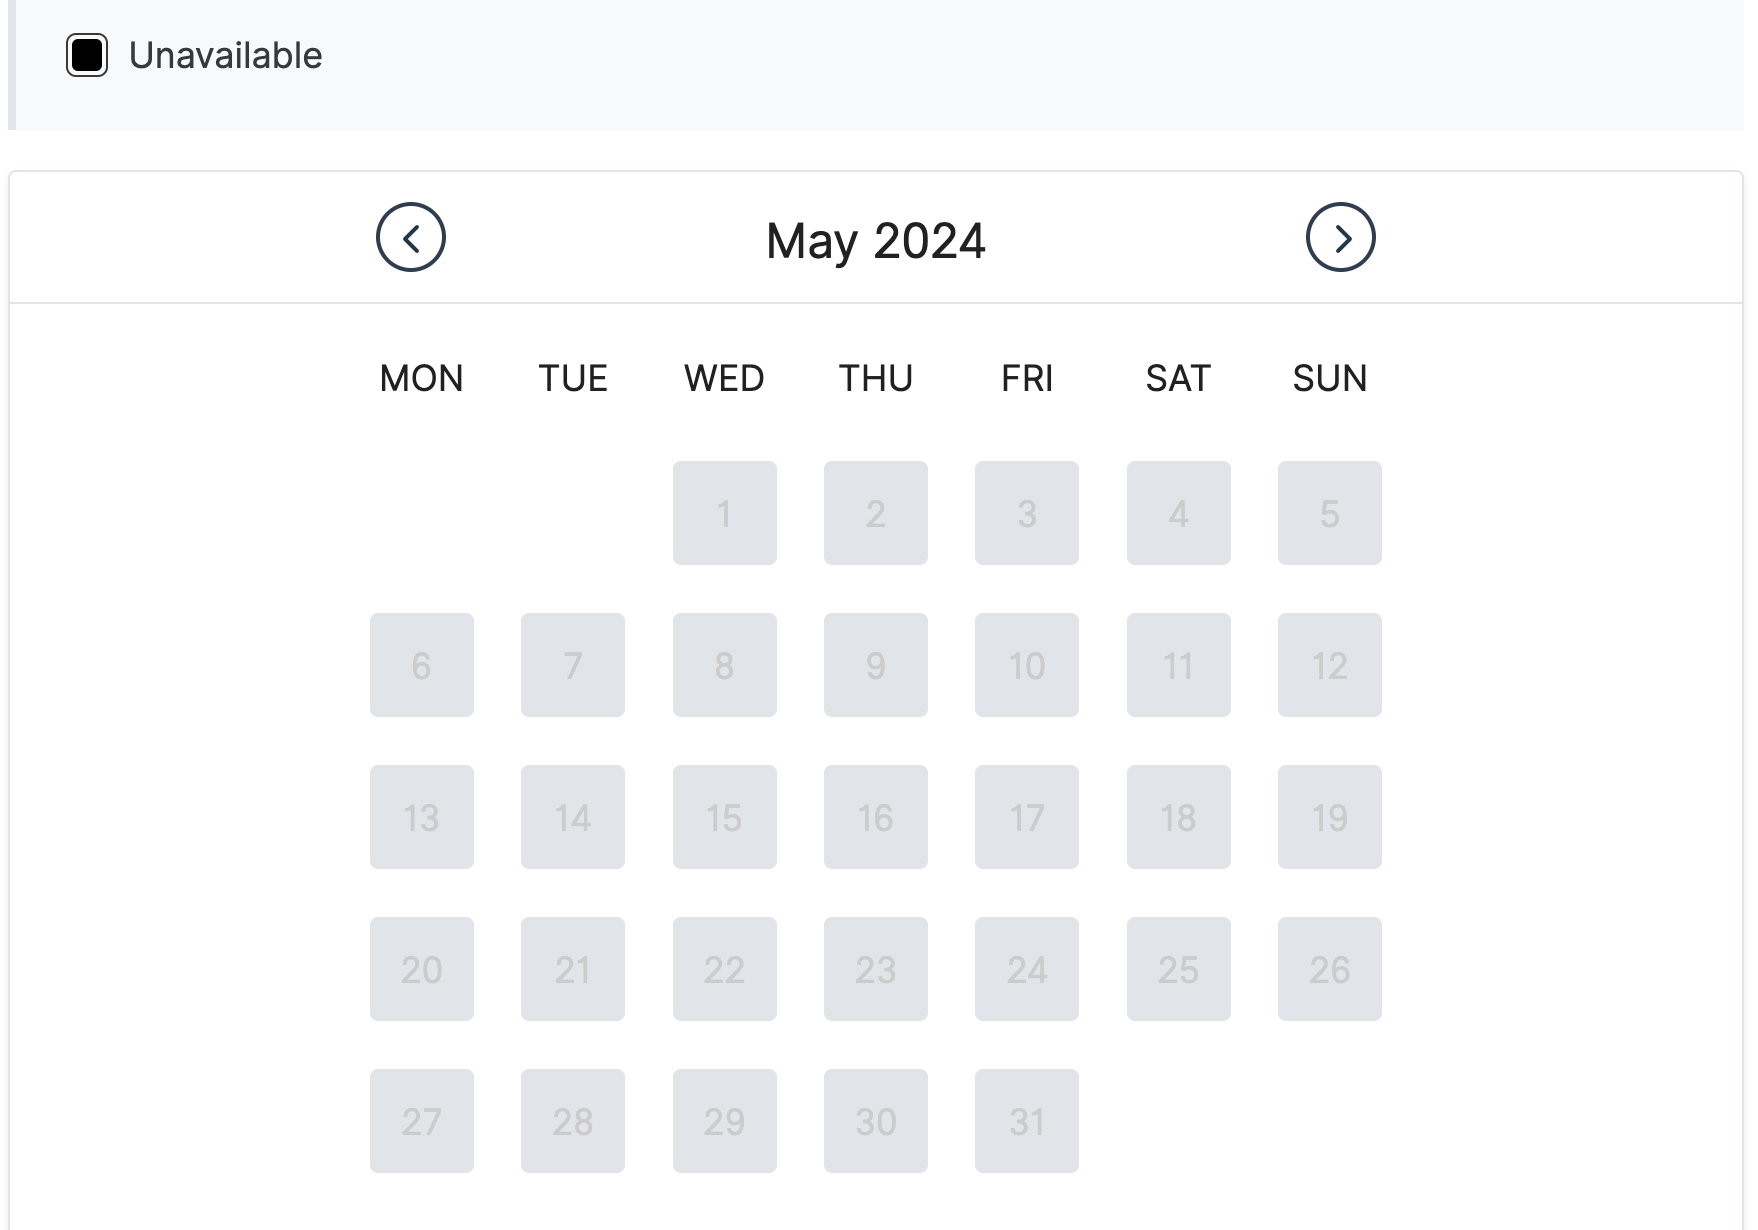Select May 1 on the calendar
This screenshot has width=1758, height=1230.
[724, 513]
